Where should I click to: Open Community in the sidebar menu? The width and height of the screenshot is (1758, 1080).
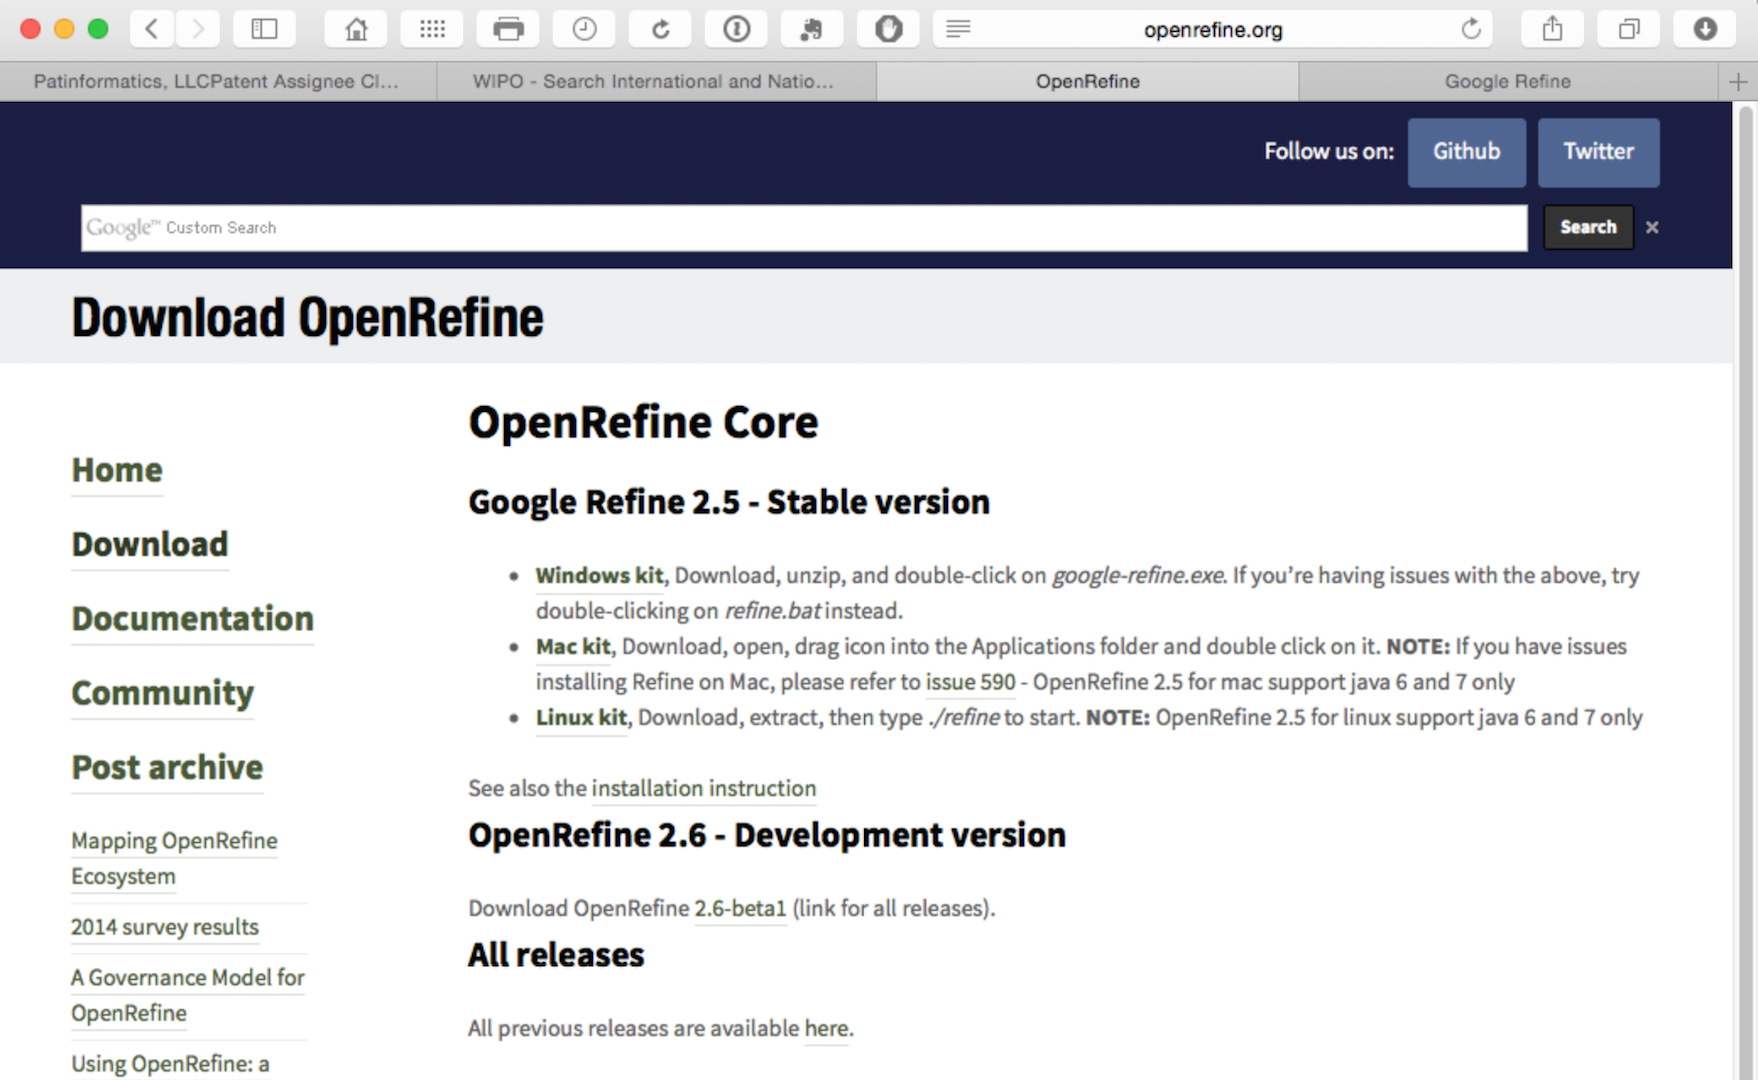[x=163, y=693]
